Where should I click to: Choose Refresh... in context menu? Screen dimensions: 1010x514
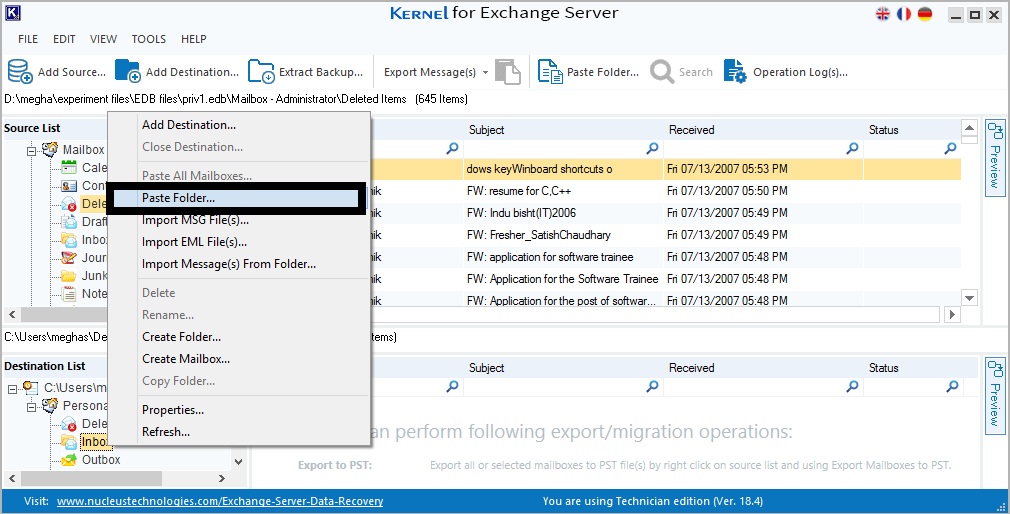click(x=238, y=432)
